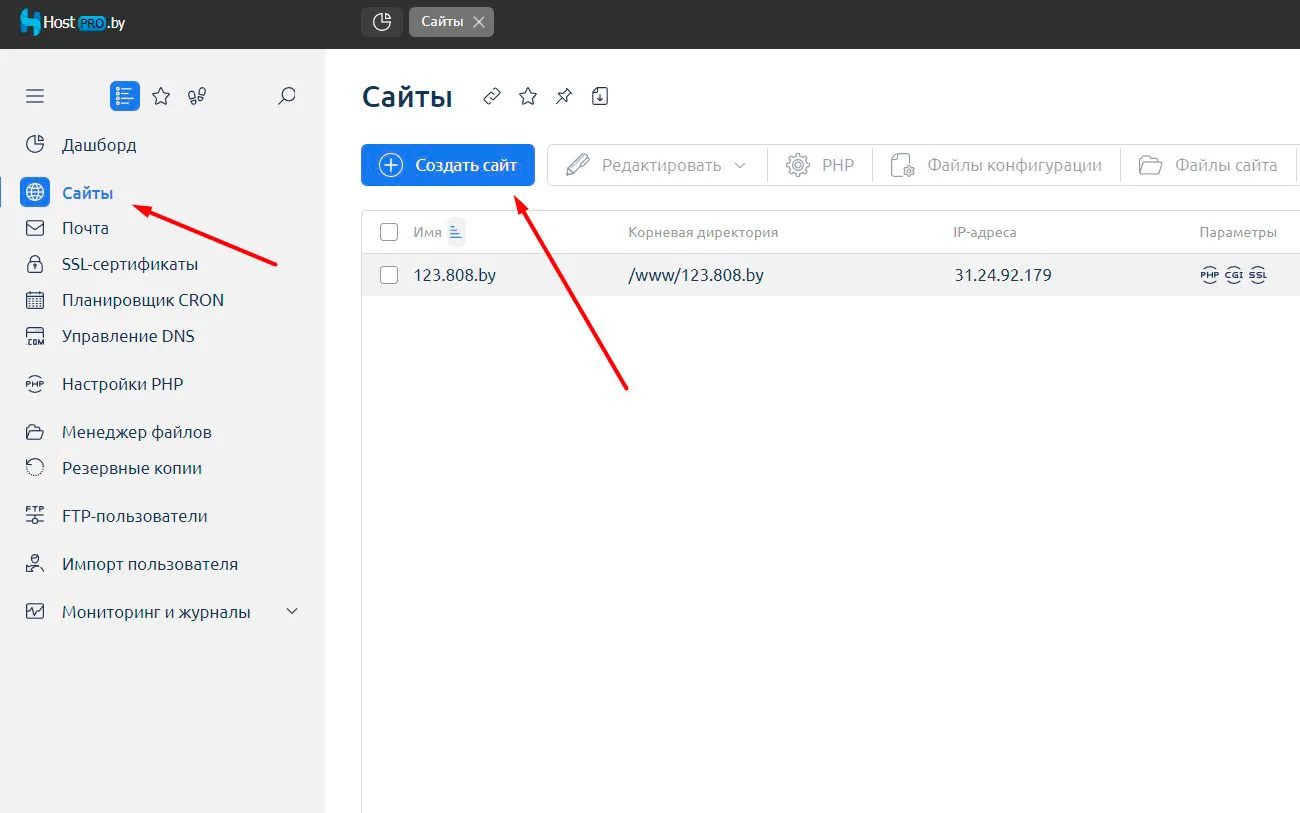Select the menu list view icon
The height and width of the screenshot is (813, 1300).
(125, 96)
